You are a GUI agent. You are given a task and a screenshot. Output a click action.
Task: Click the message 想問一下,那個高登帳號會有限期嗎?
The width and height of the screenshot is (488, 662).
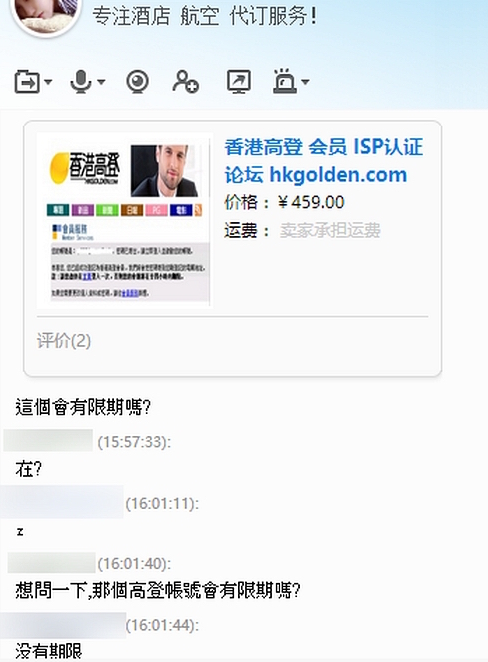pyautogui.click(x=157, y=590)
